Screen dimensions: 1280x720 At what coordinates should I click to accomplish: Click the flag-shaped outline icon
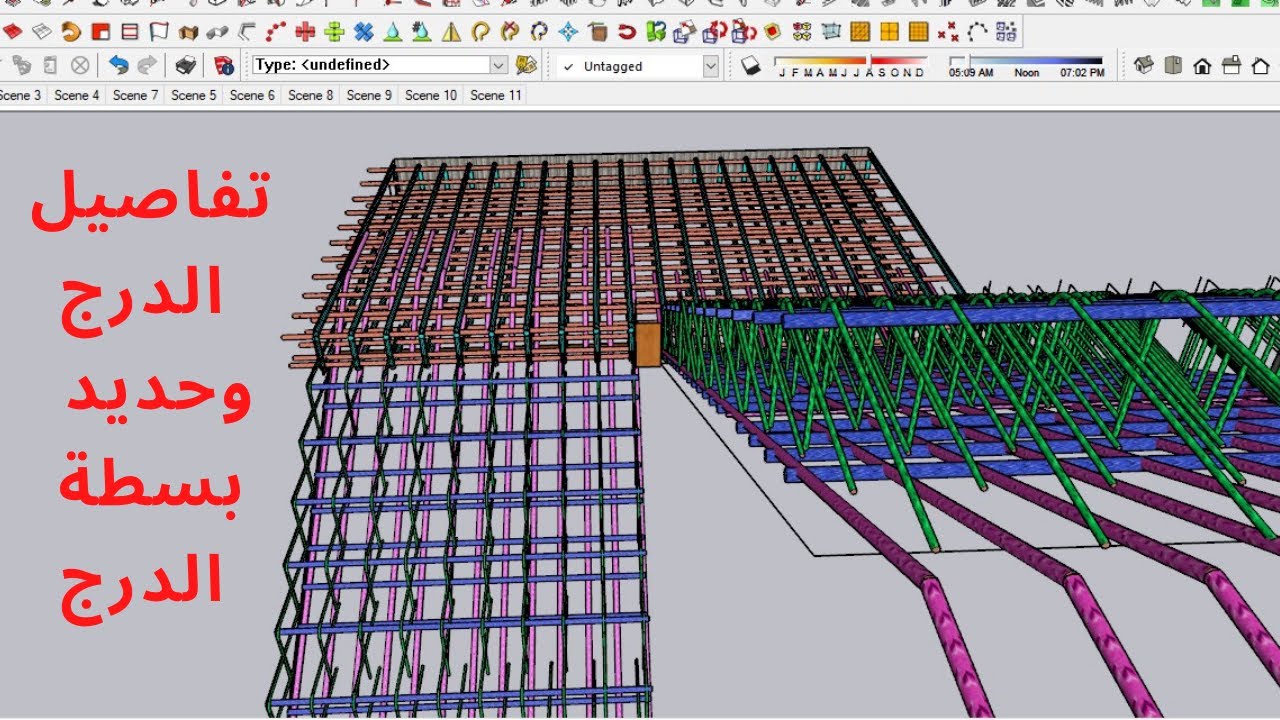159,32
